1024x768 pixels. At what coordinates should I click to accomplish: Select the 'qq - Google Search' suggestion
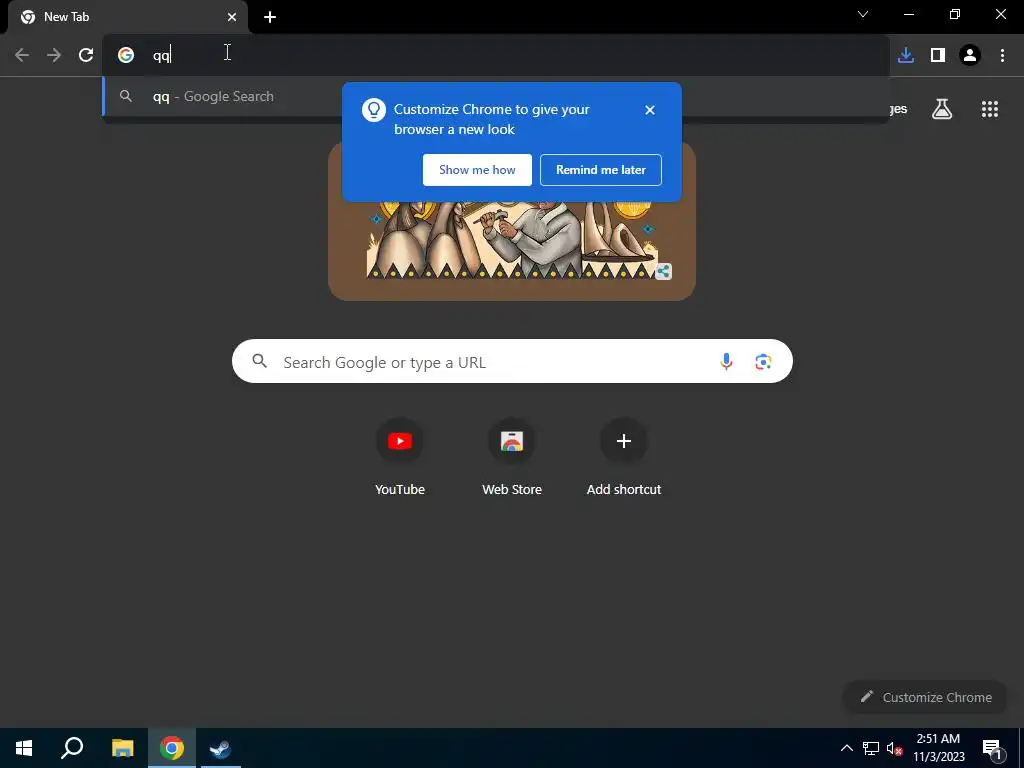tap(496, 97)
